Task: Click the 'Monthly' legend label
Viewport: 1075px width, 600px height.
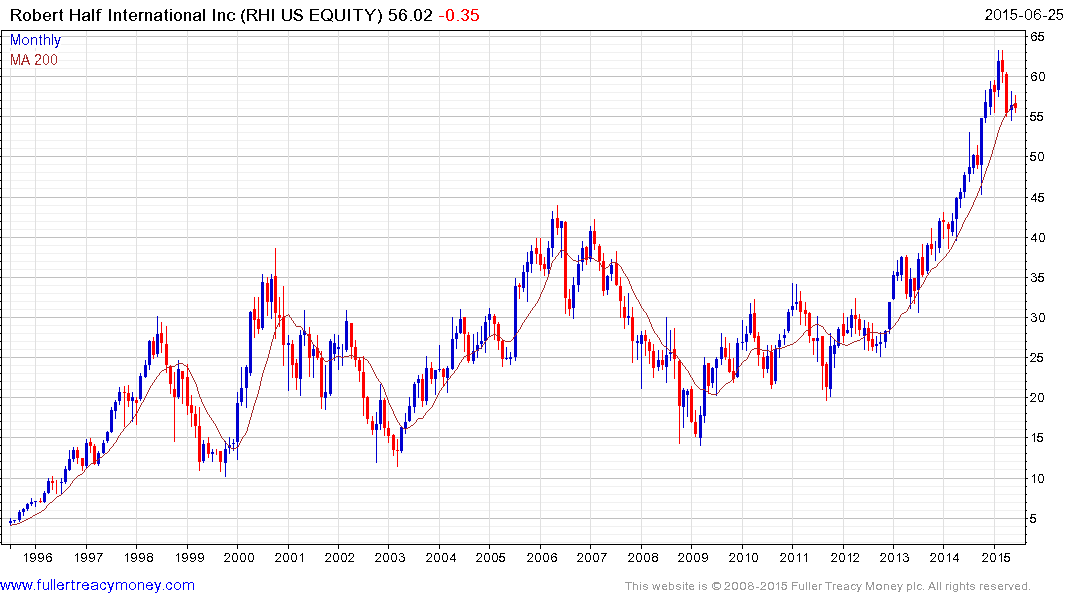Action: pos(35,40)
